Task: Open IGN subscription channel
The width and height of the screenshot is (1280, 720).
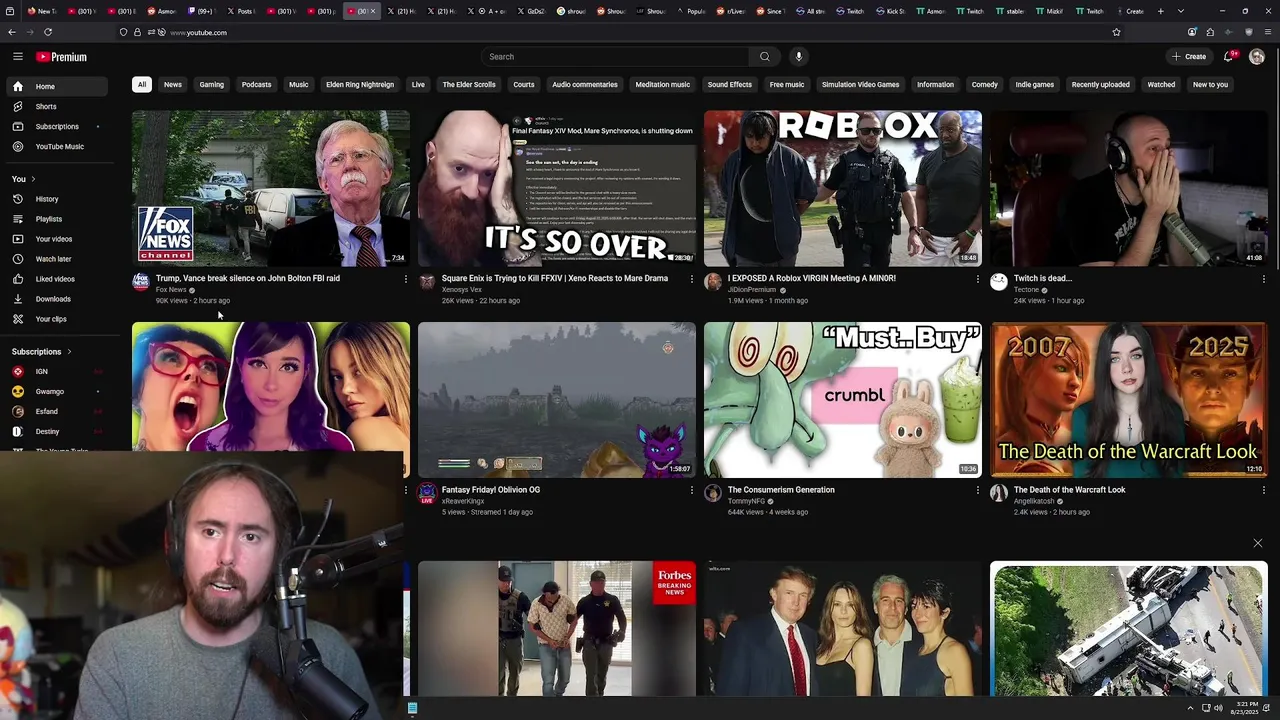Action: pyautogui.click(x=58, y=371)
